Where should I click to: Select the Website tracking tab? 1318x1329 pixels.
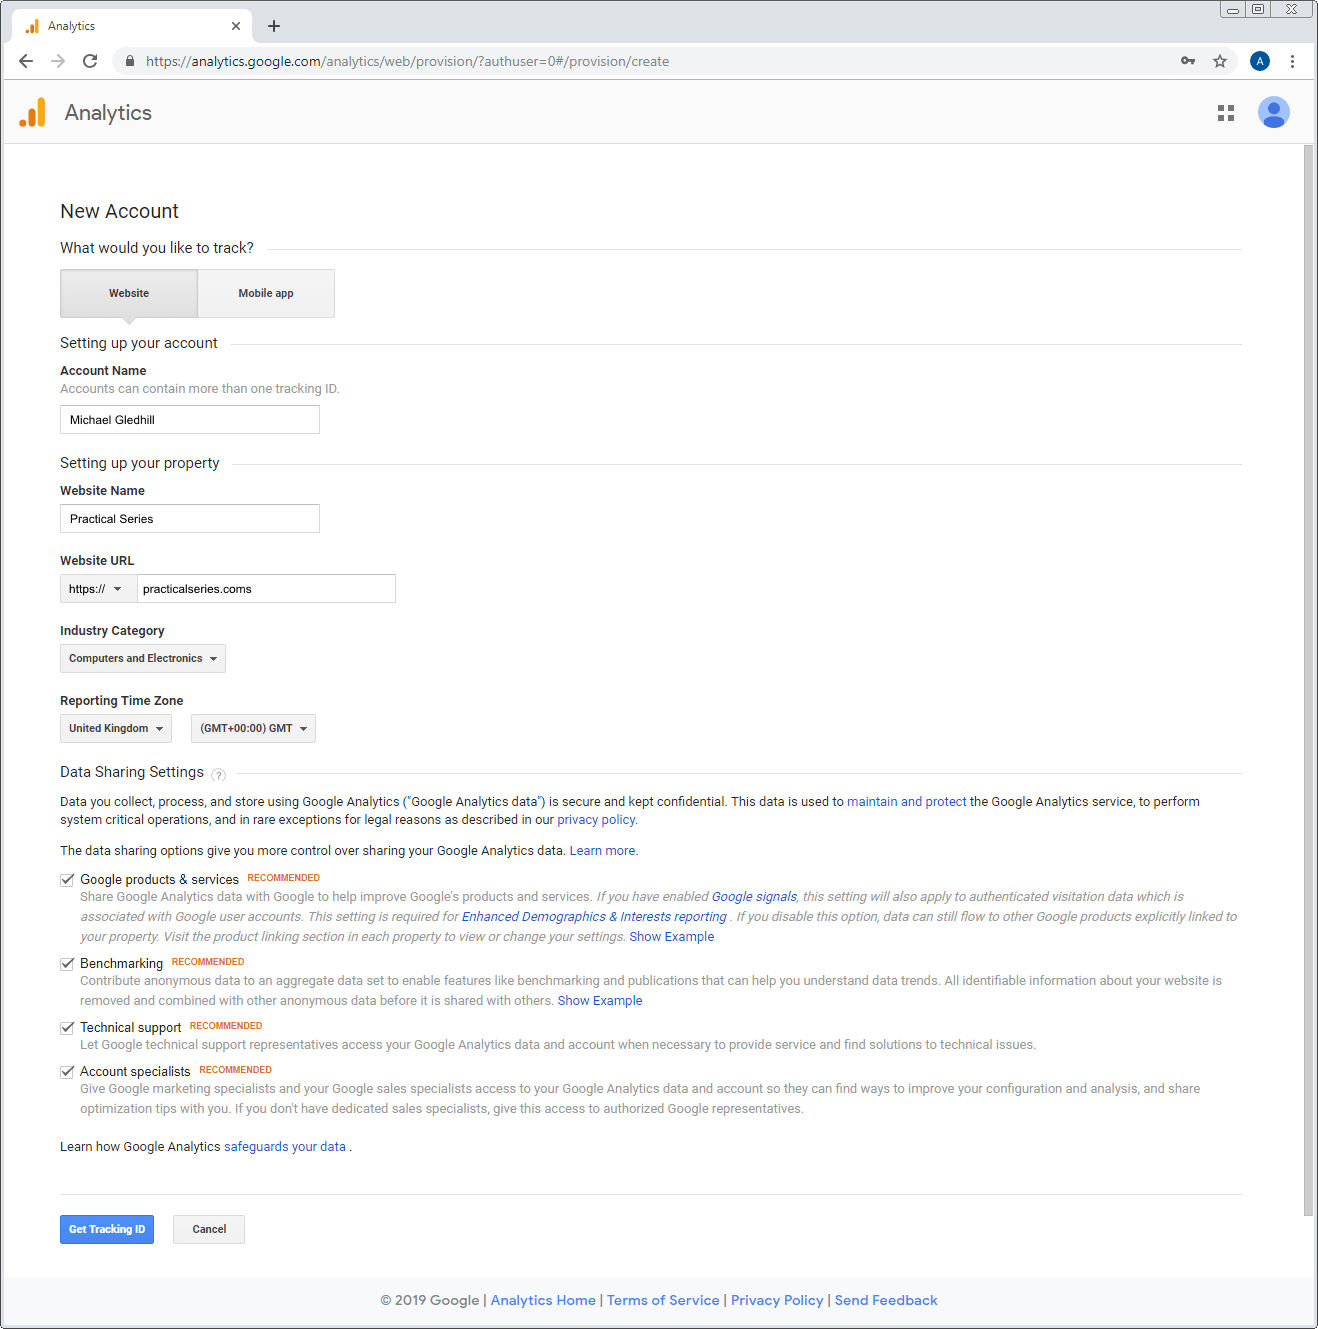tap(129, 294)
